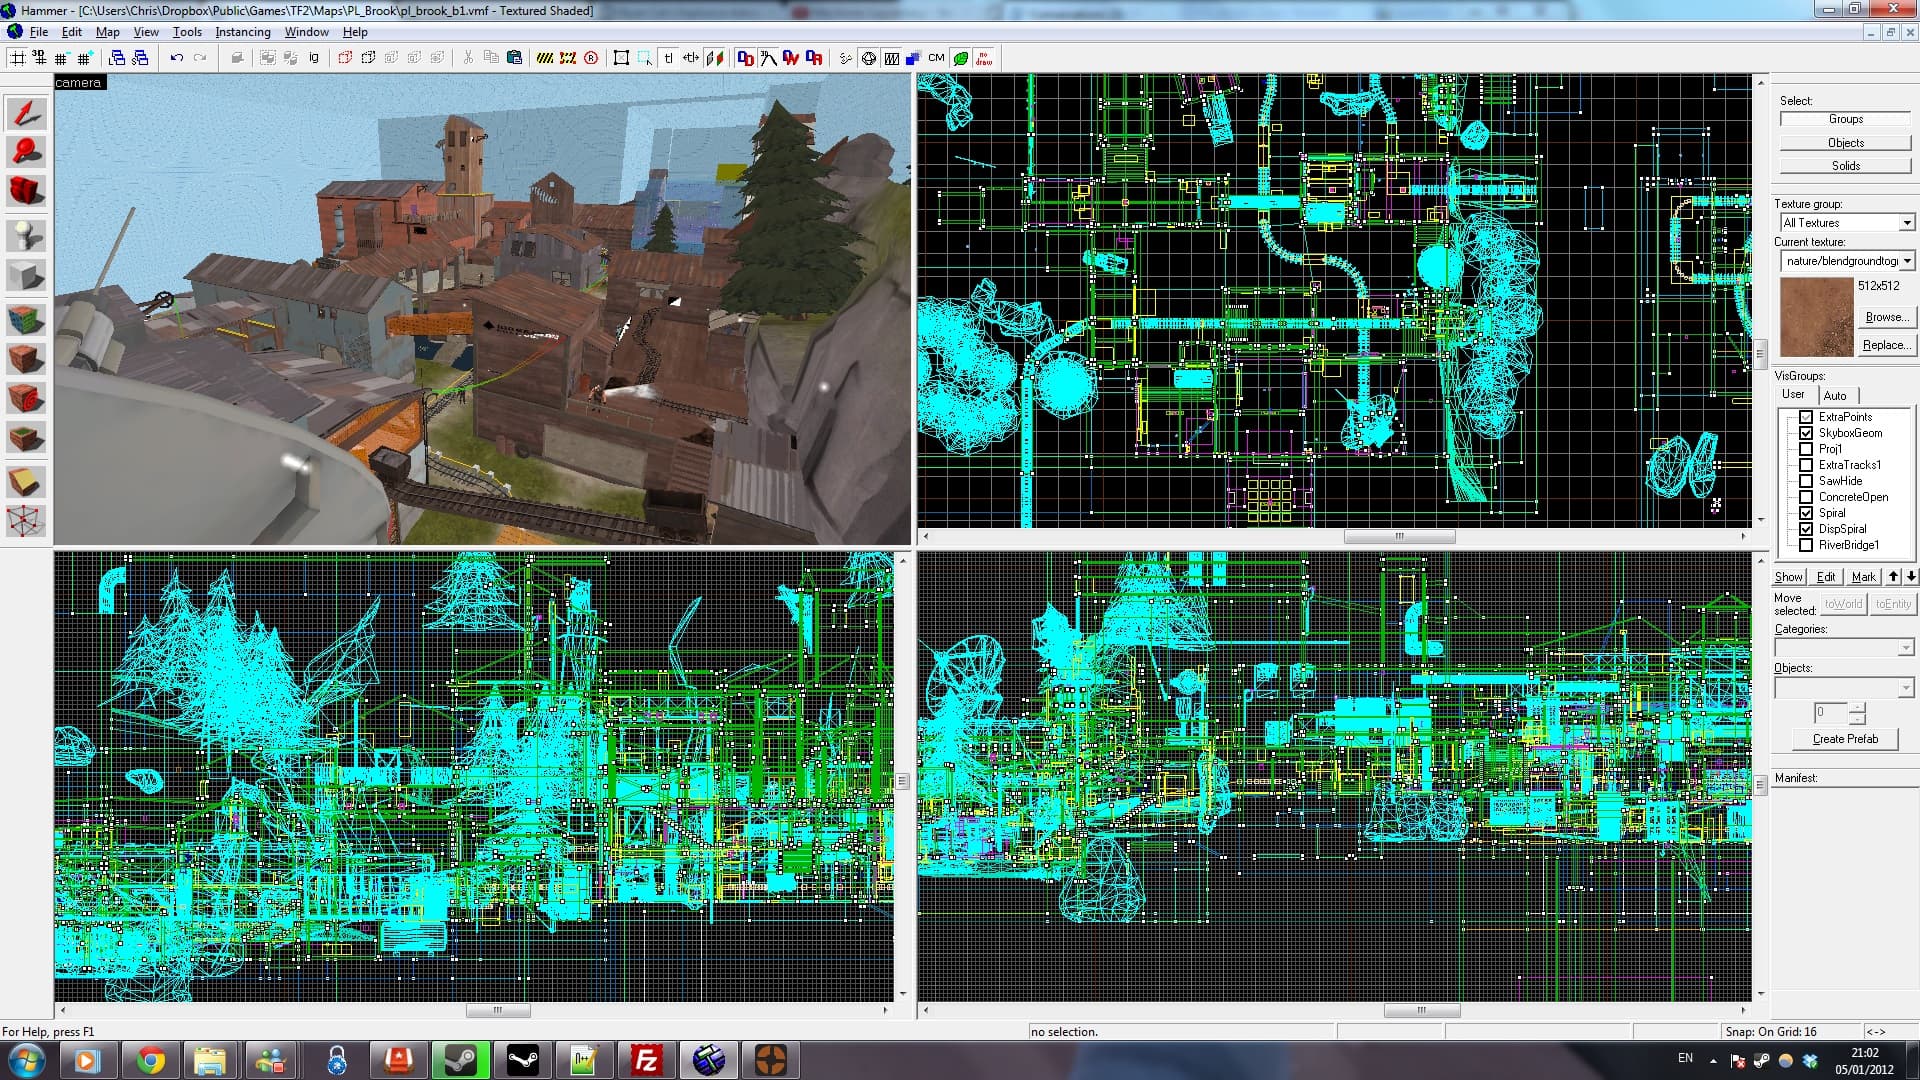Viewport: 1920px width, 1080px height.
Task: Uncheck the Spiral visgroup
Action: [x=1806, y=513]
